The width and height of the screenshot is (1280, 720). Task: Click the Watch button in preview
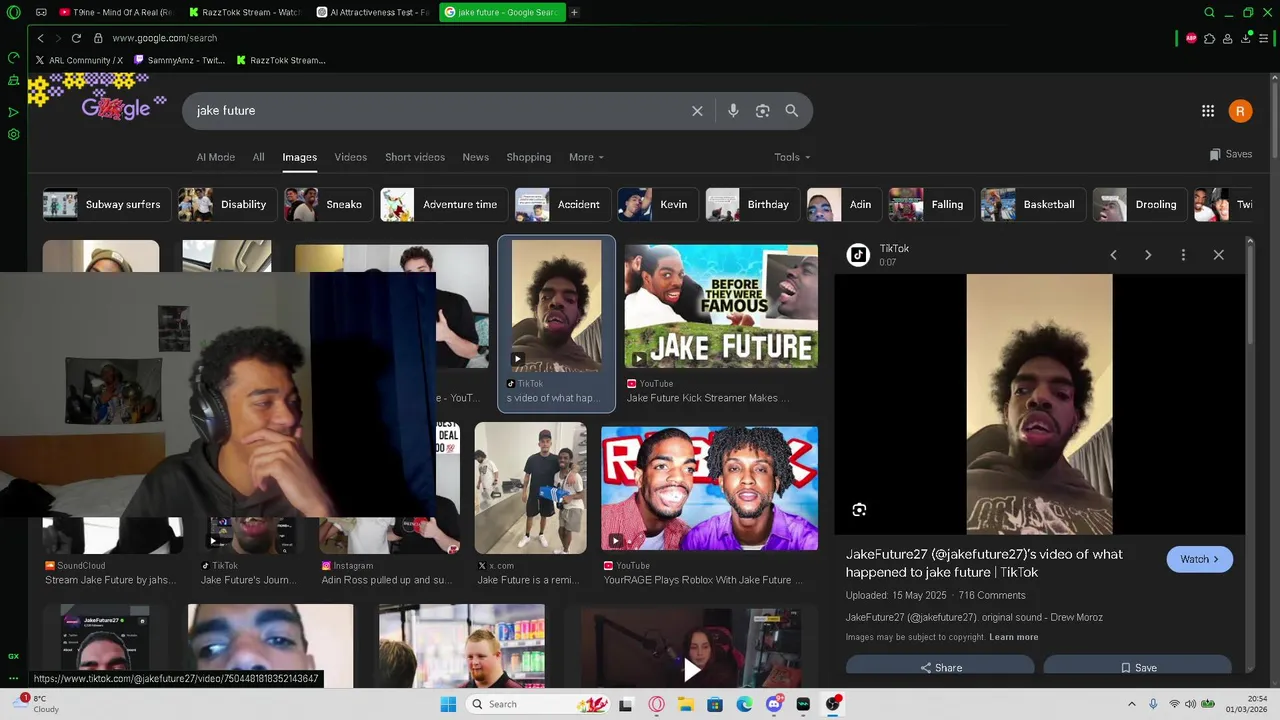point(1199,560)
